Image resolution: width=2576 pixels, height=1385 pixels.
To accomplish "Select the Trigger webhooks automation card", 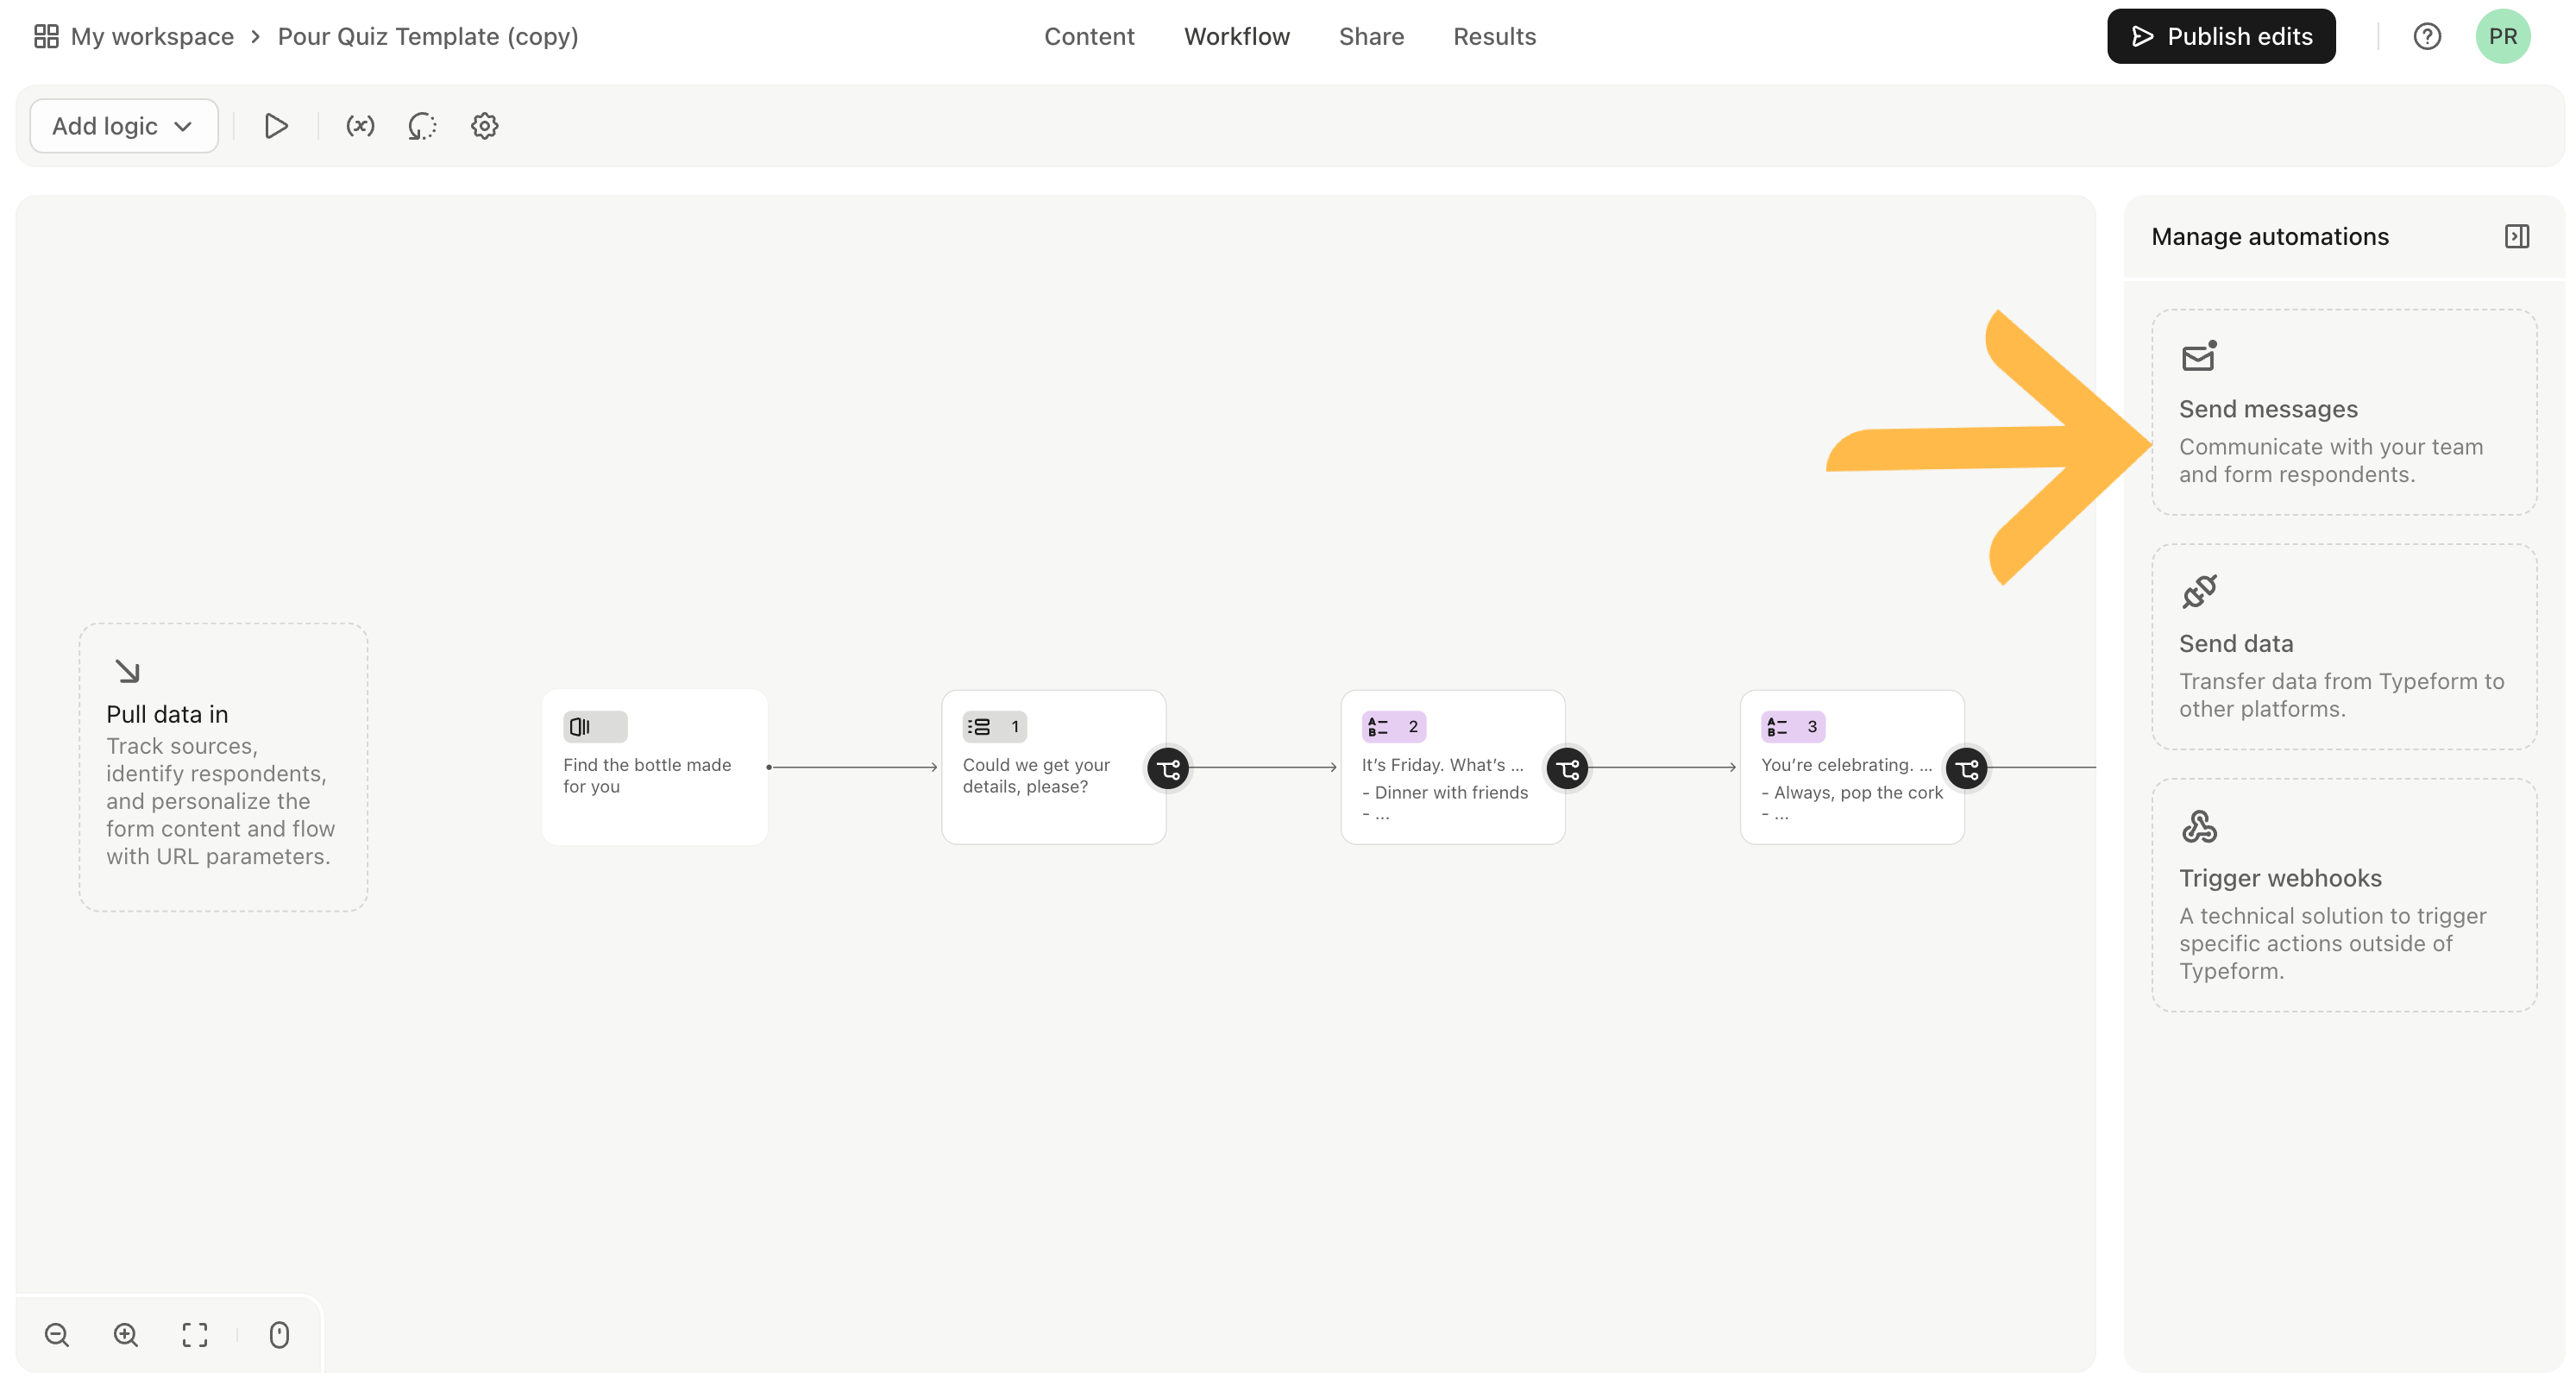I will [x=2343, y=895].
